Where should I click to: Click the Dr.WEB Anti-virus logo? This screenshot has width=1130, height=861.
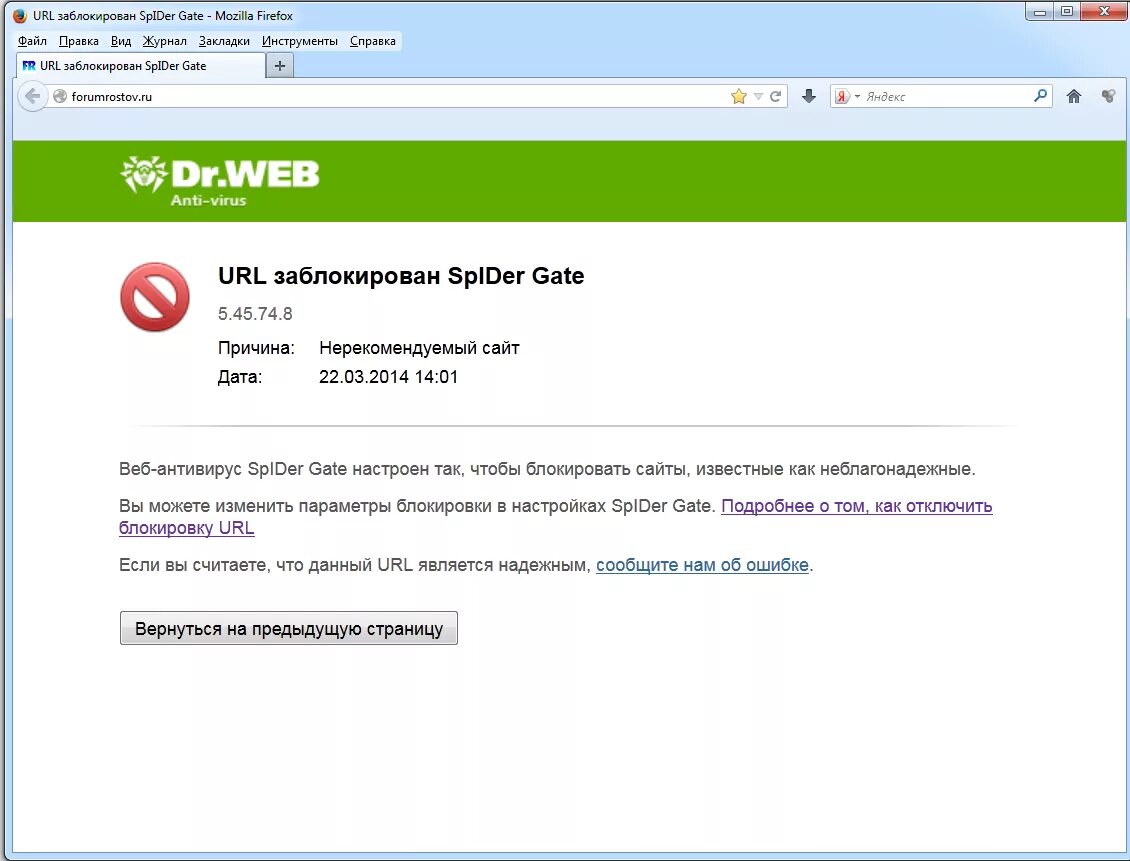pos(220,182)
